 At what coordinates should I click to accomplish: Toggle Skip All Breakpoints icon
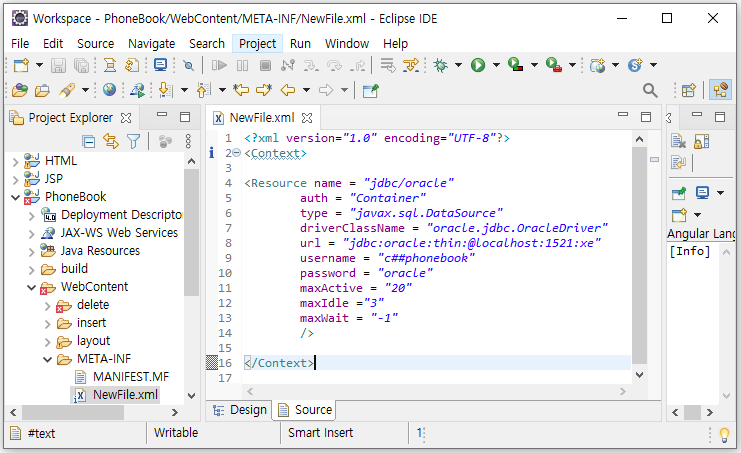click(x=188, y=65)
